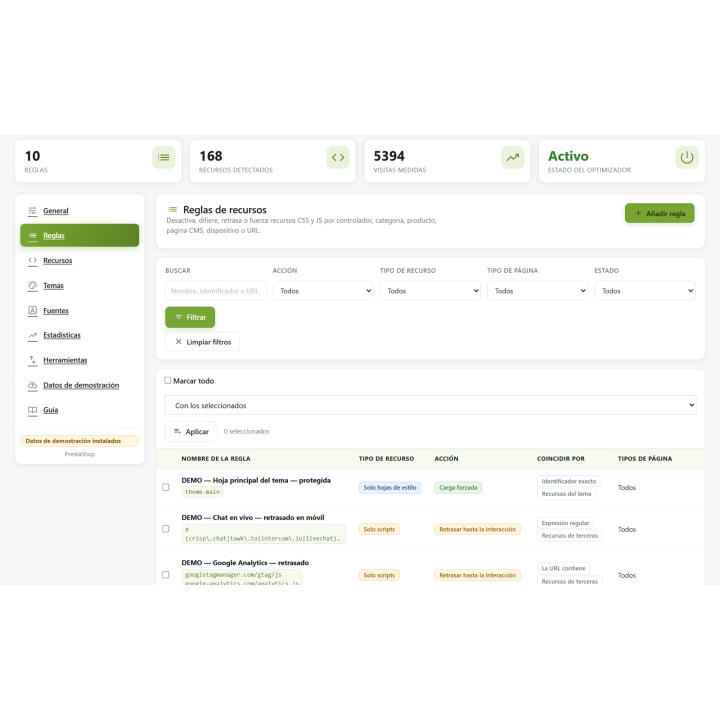Click the Filtrar button

coord(190,317)
